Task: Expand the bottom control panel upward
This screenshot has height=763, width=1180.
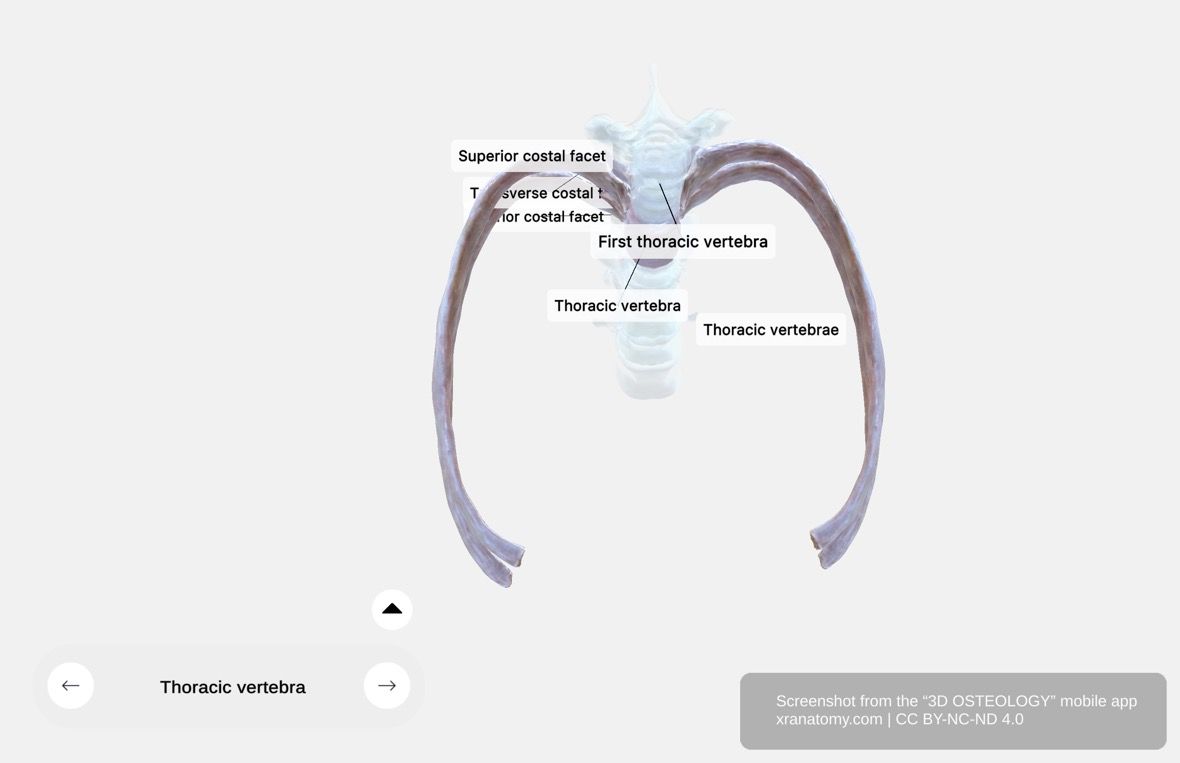Action: point(392,608)
